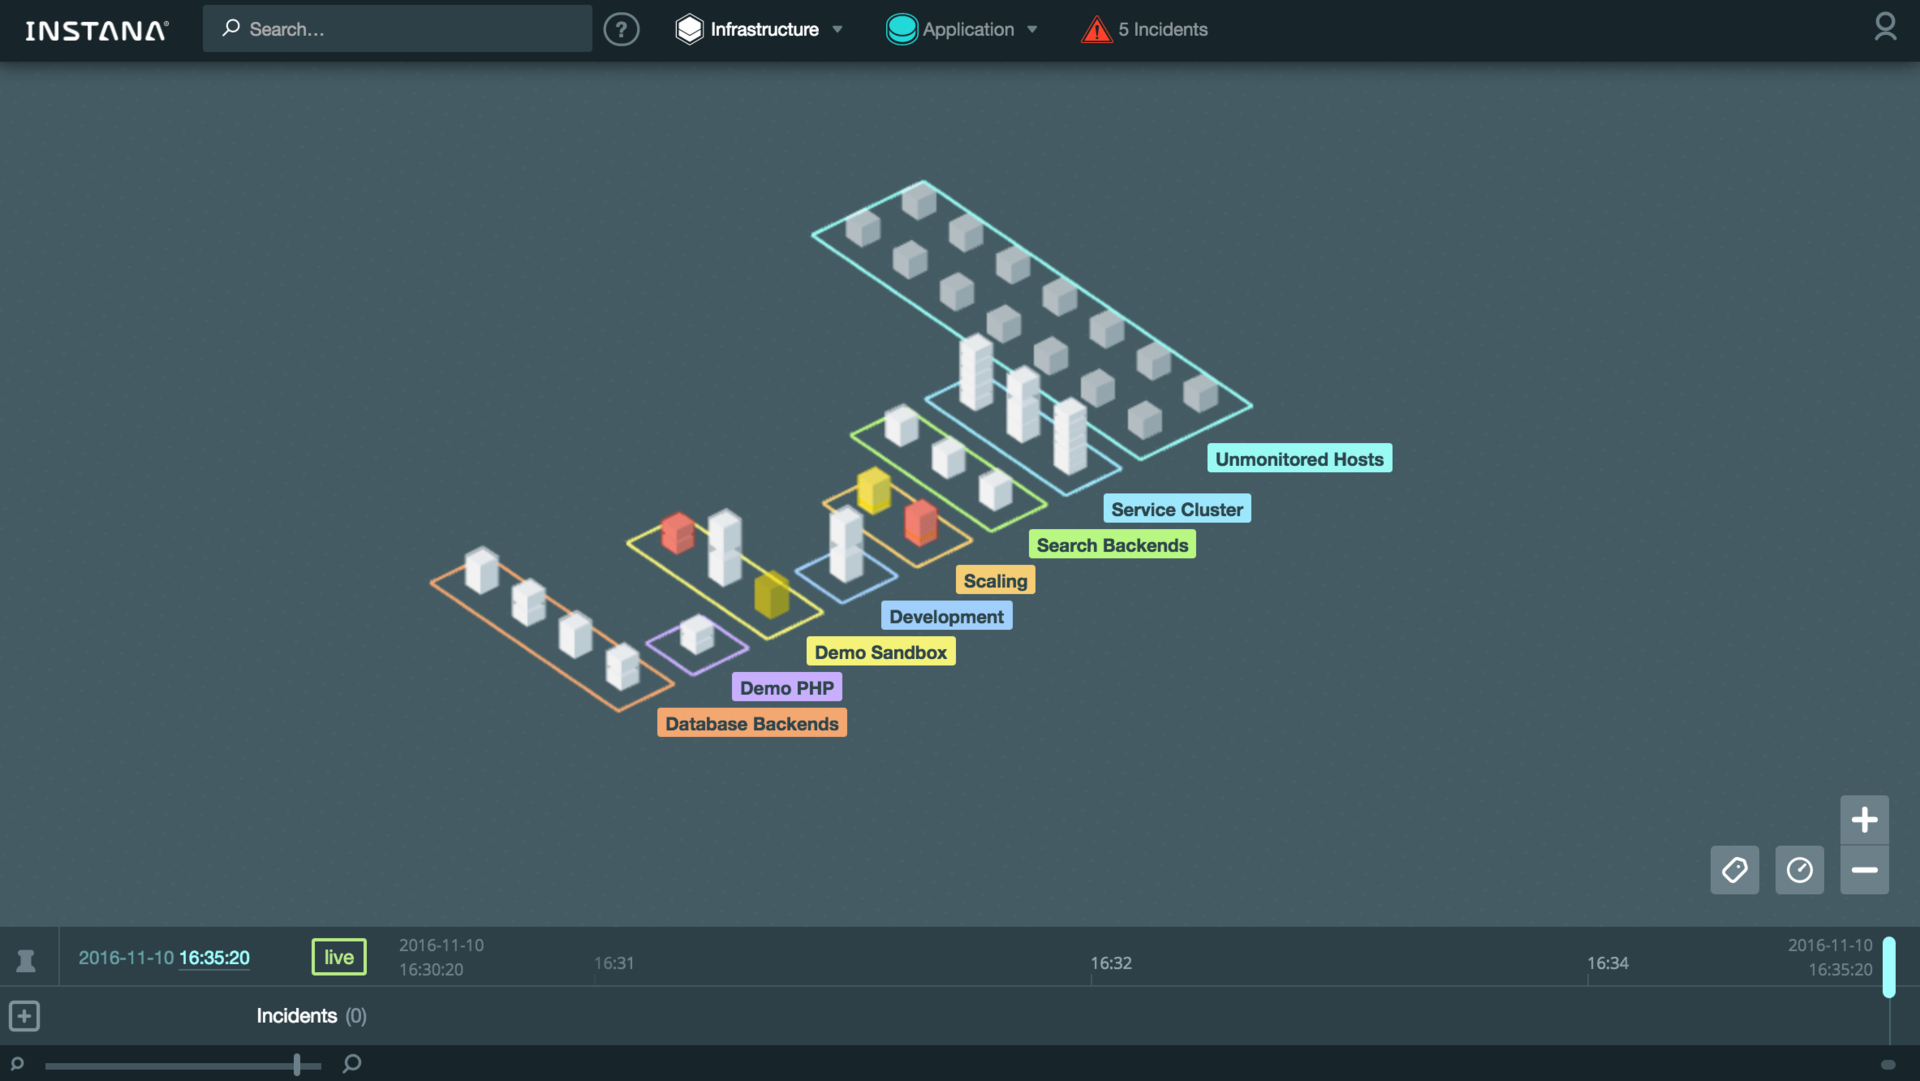Click the large magnifier beside timeline zoom slider

point(352,1064)
